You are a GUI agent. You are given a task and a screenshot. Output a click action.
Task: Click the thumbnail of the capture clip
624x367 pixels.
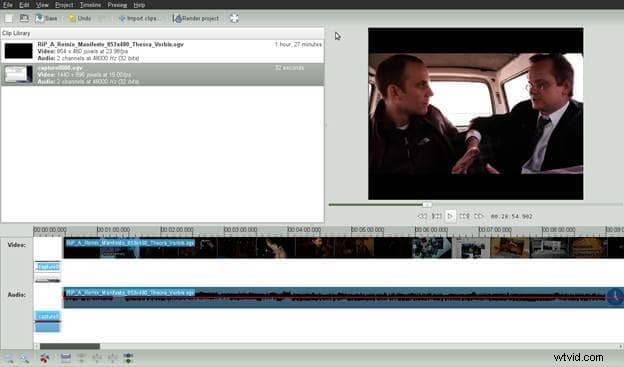[x=18, y=74]
